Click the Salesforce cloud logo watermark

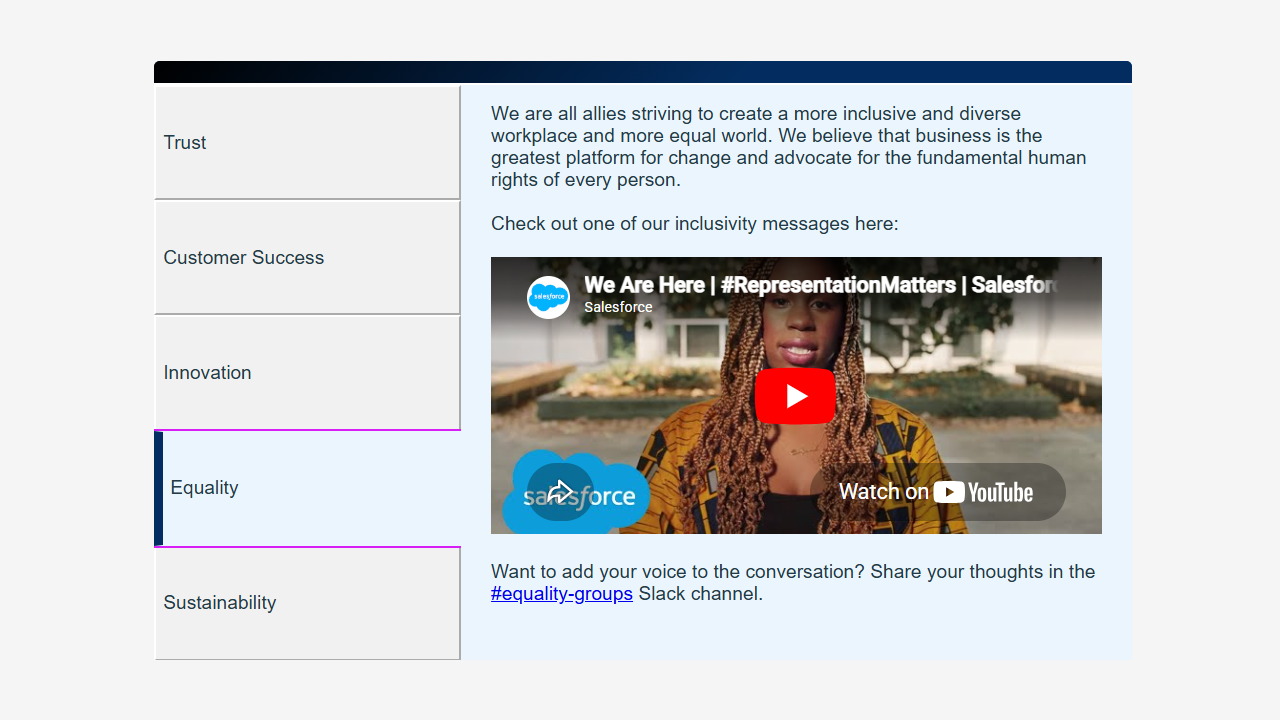pyautogui.click(x=580, y=492)
